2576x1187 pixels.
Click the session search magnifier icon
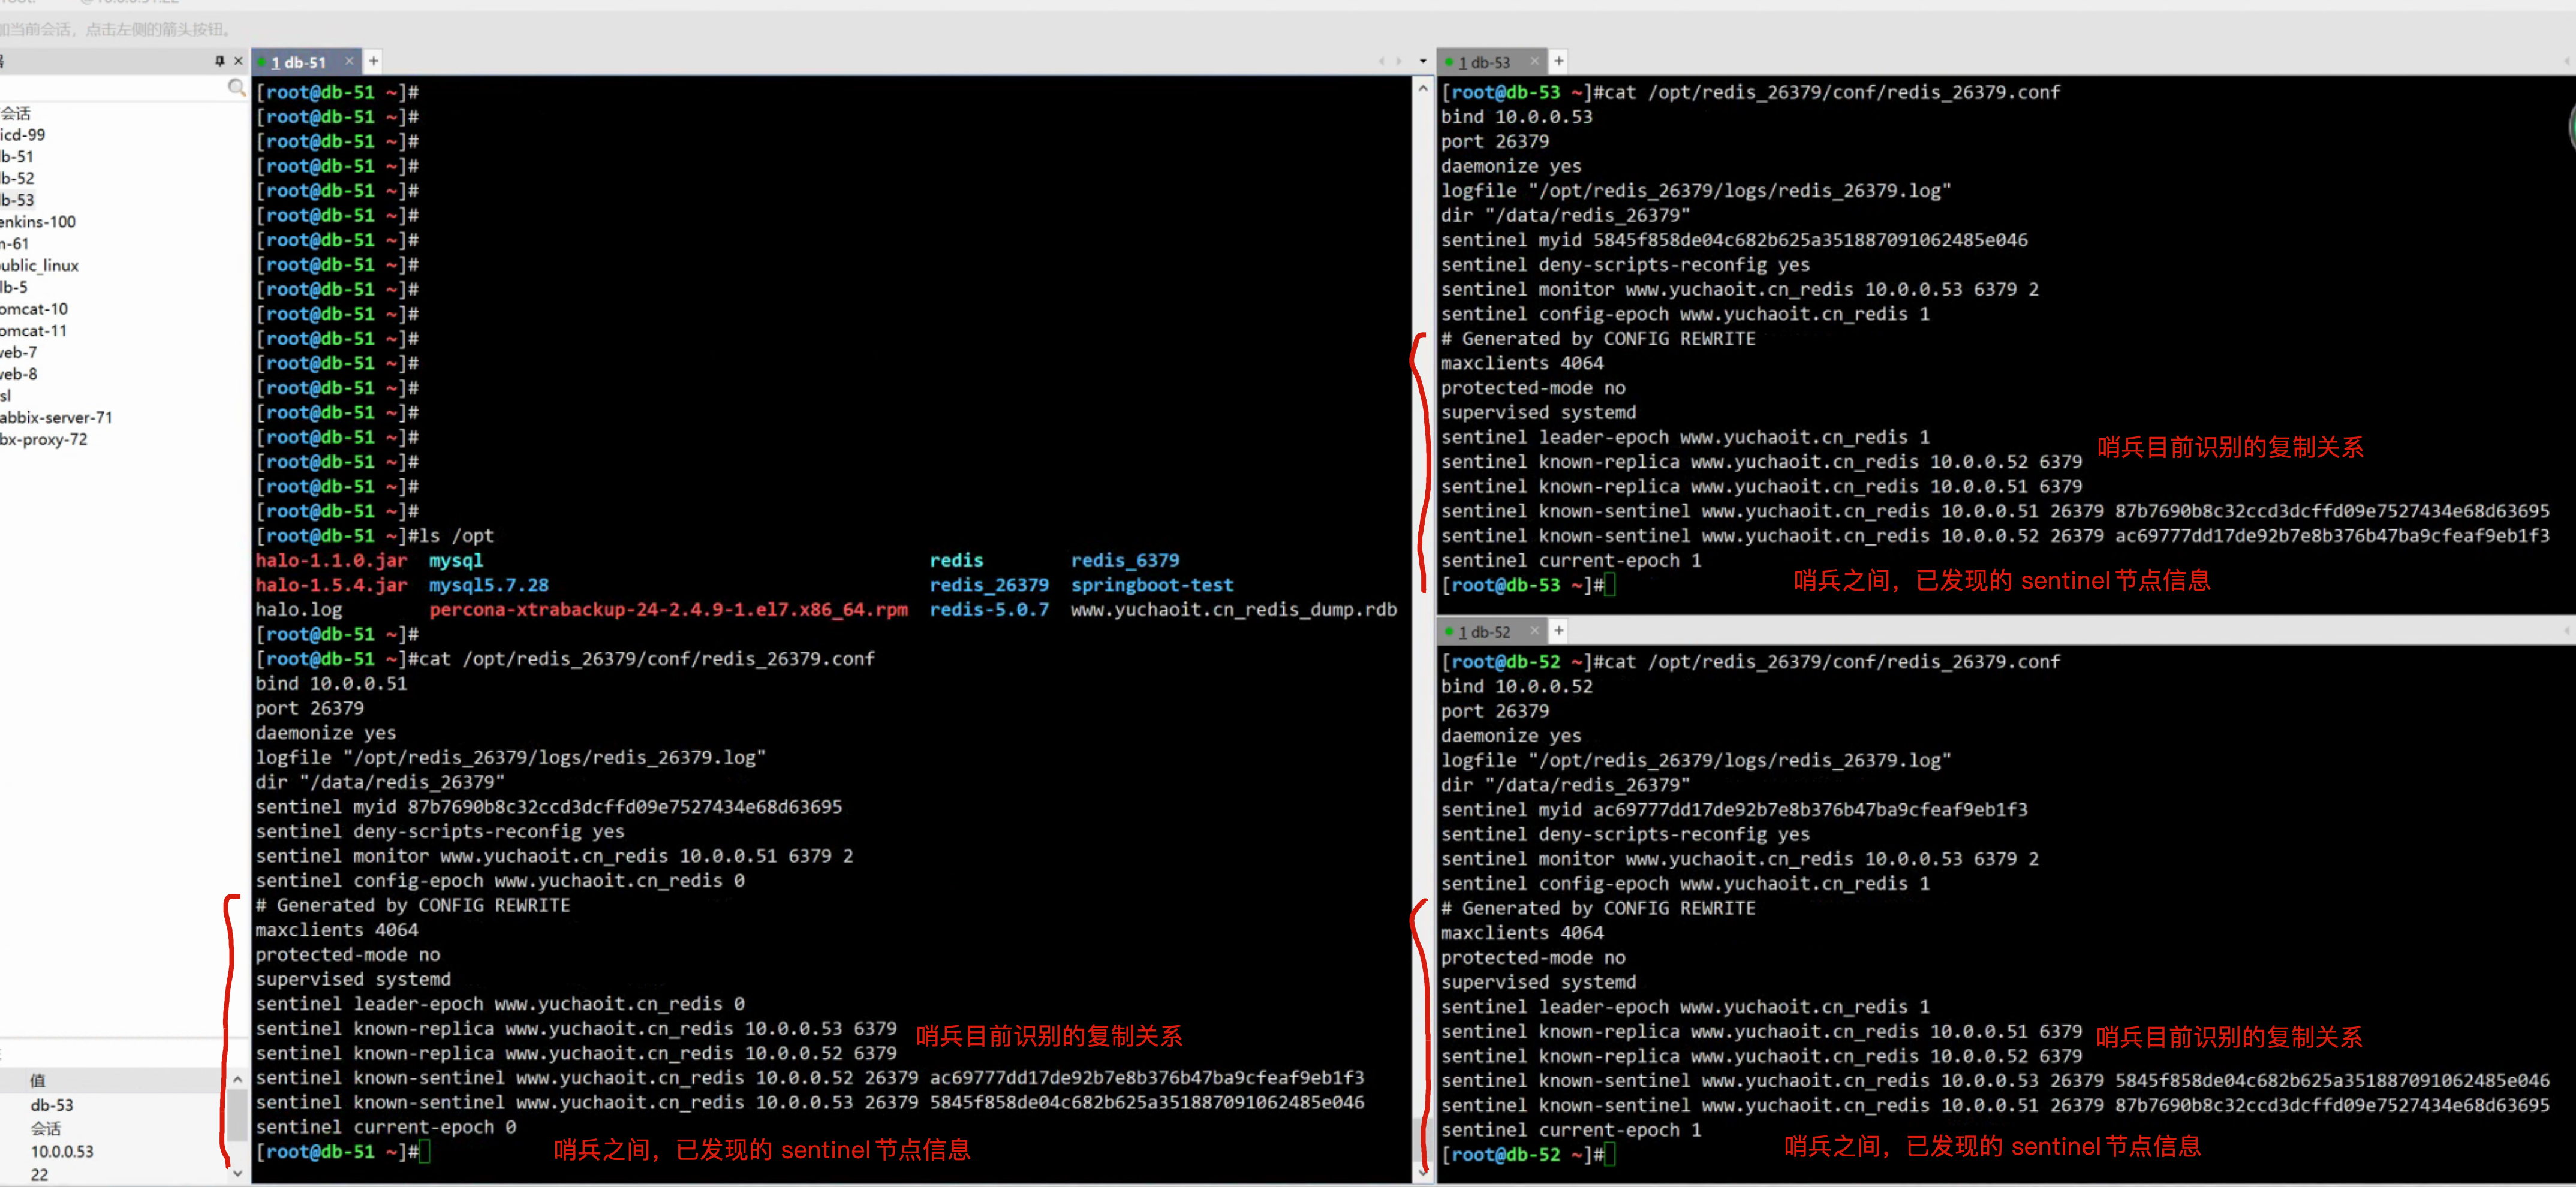coord(236,88)
